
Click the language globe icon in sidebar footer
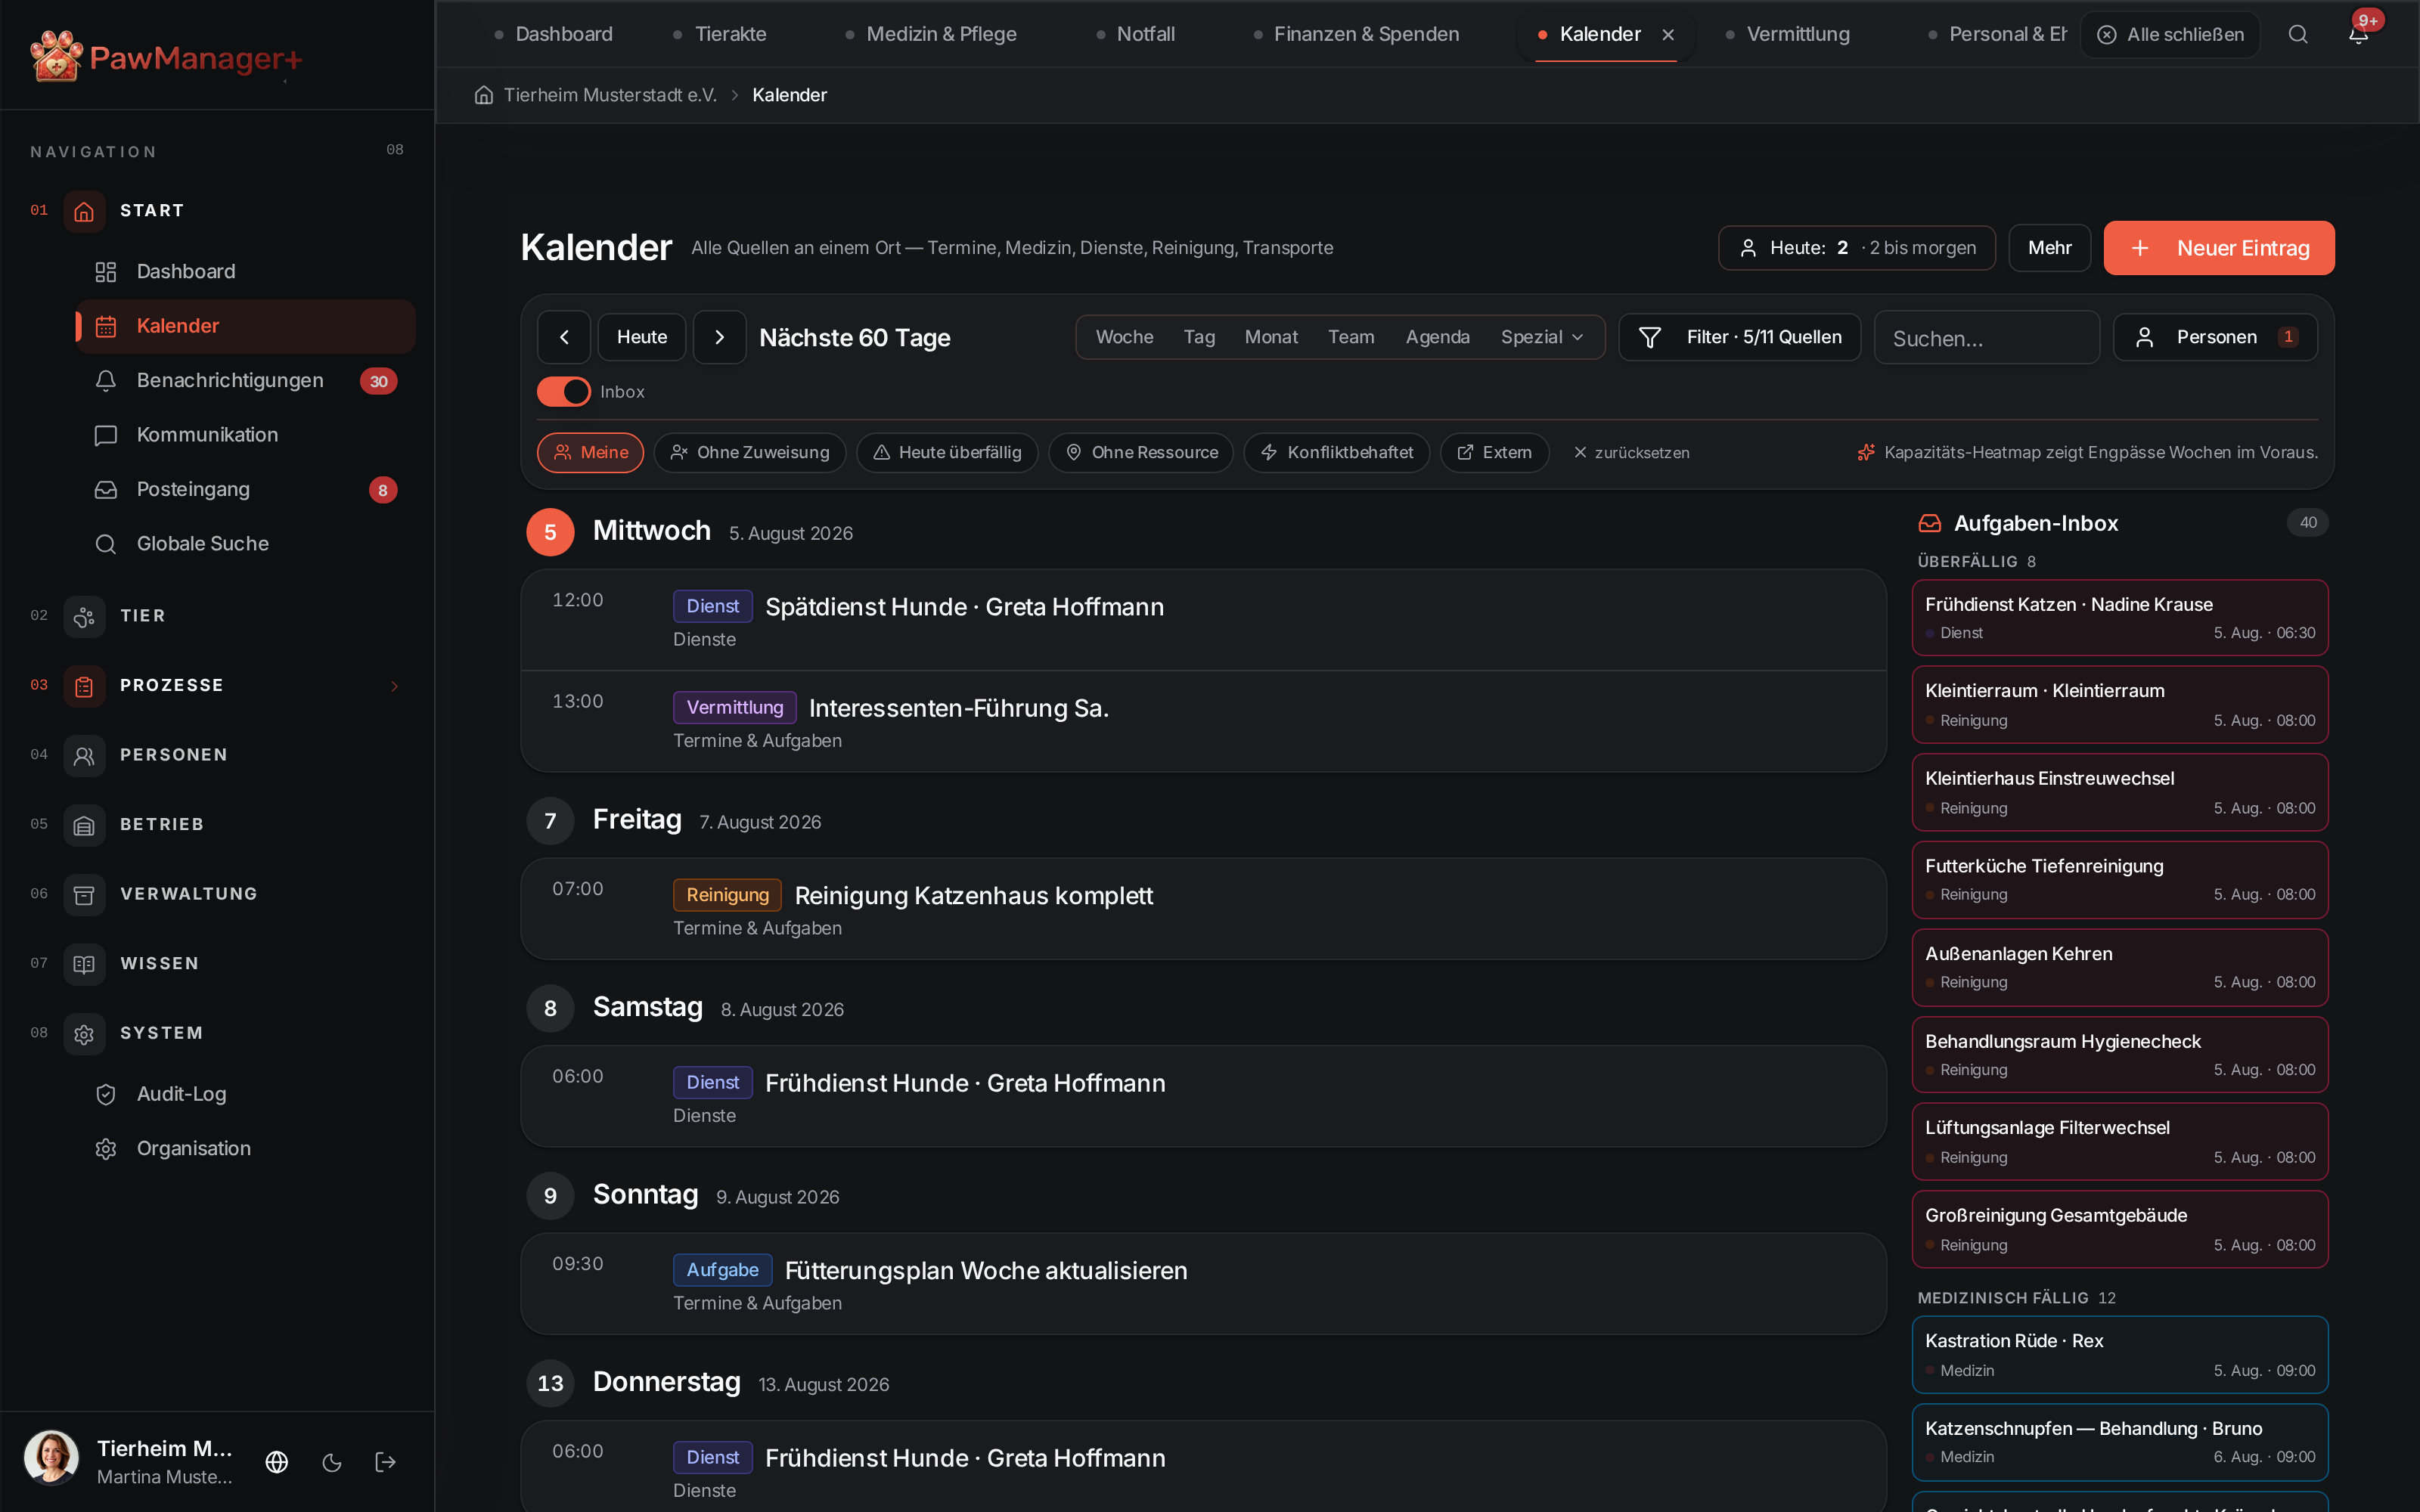tap(277, 1462)
